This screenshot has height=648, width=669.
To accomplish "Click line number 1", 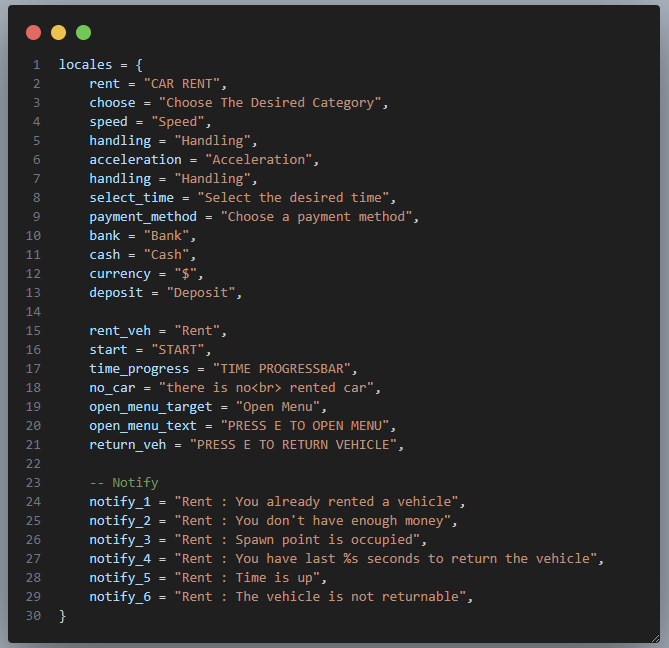I will pos(37,65).
